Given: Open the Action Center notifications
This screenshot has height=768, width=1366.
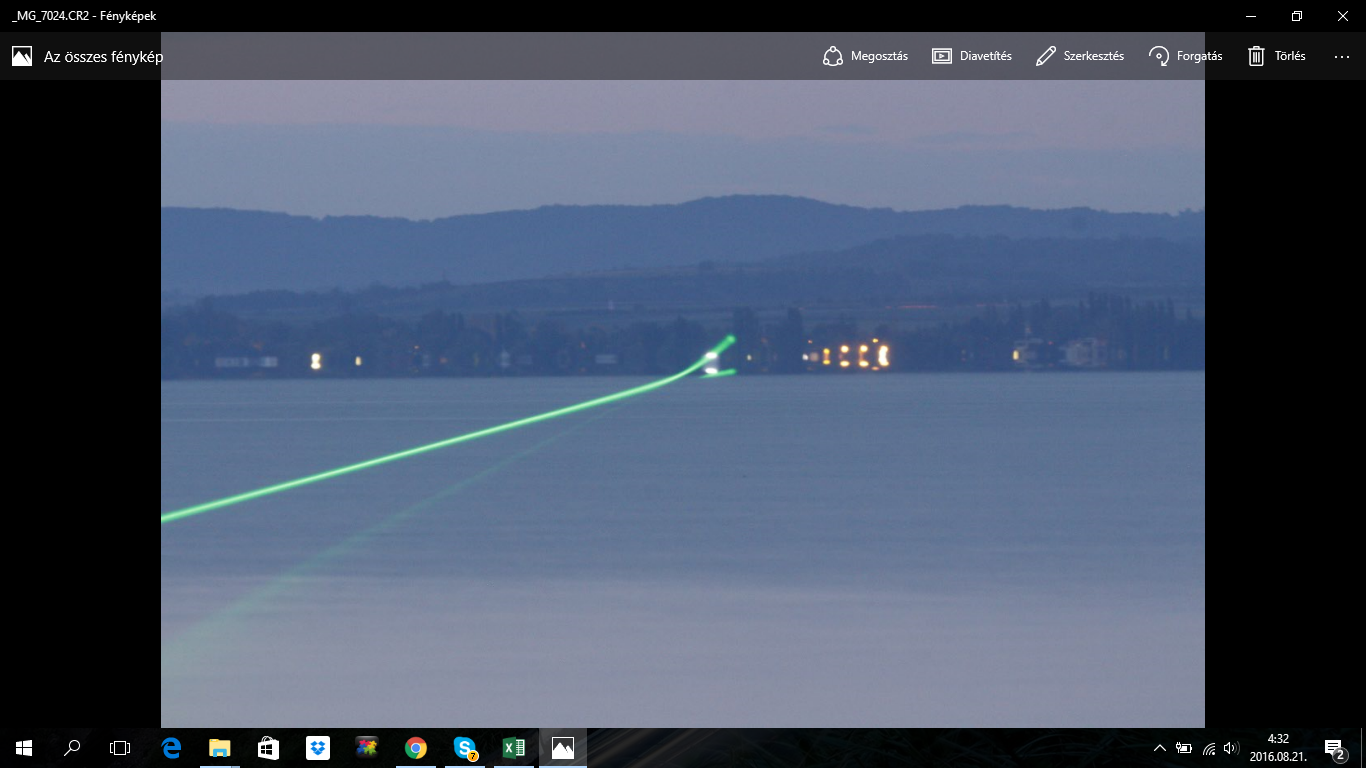Looking at the screenshot, I should (x=1334, y=747).
